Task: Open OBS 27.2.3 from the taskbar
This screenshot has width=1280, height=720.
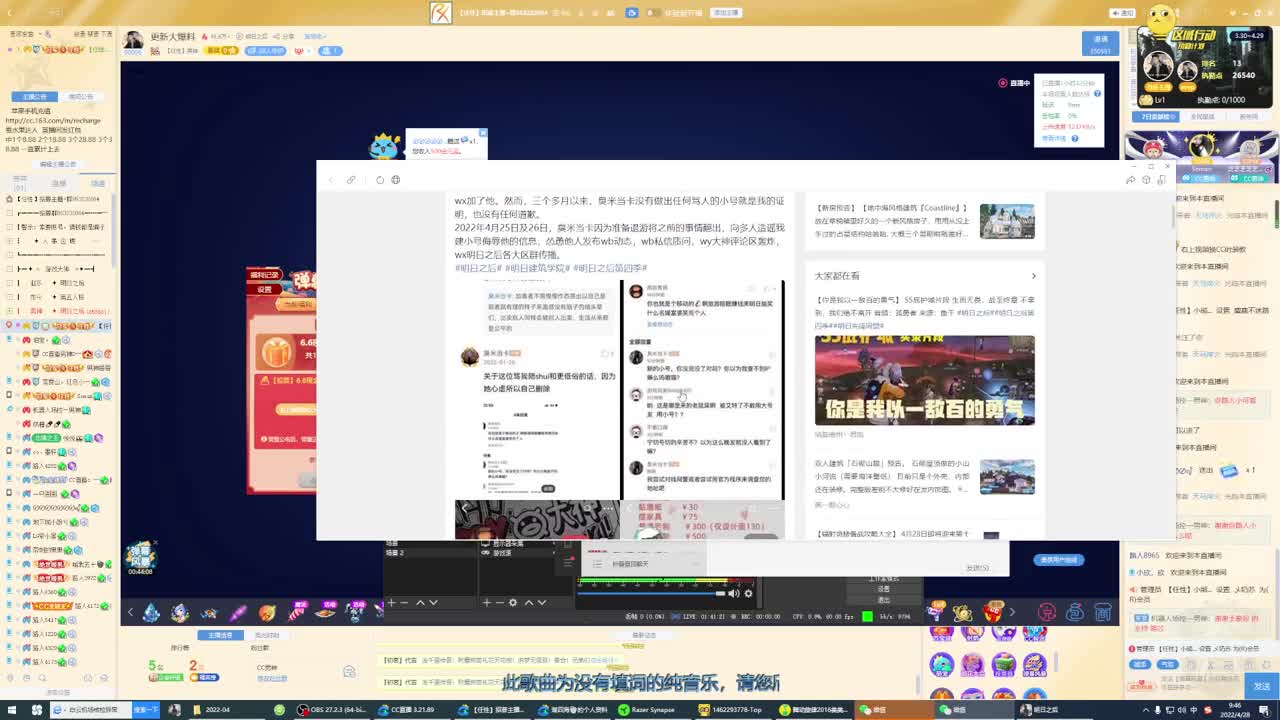Action: coord(333,710)
